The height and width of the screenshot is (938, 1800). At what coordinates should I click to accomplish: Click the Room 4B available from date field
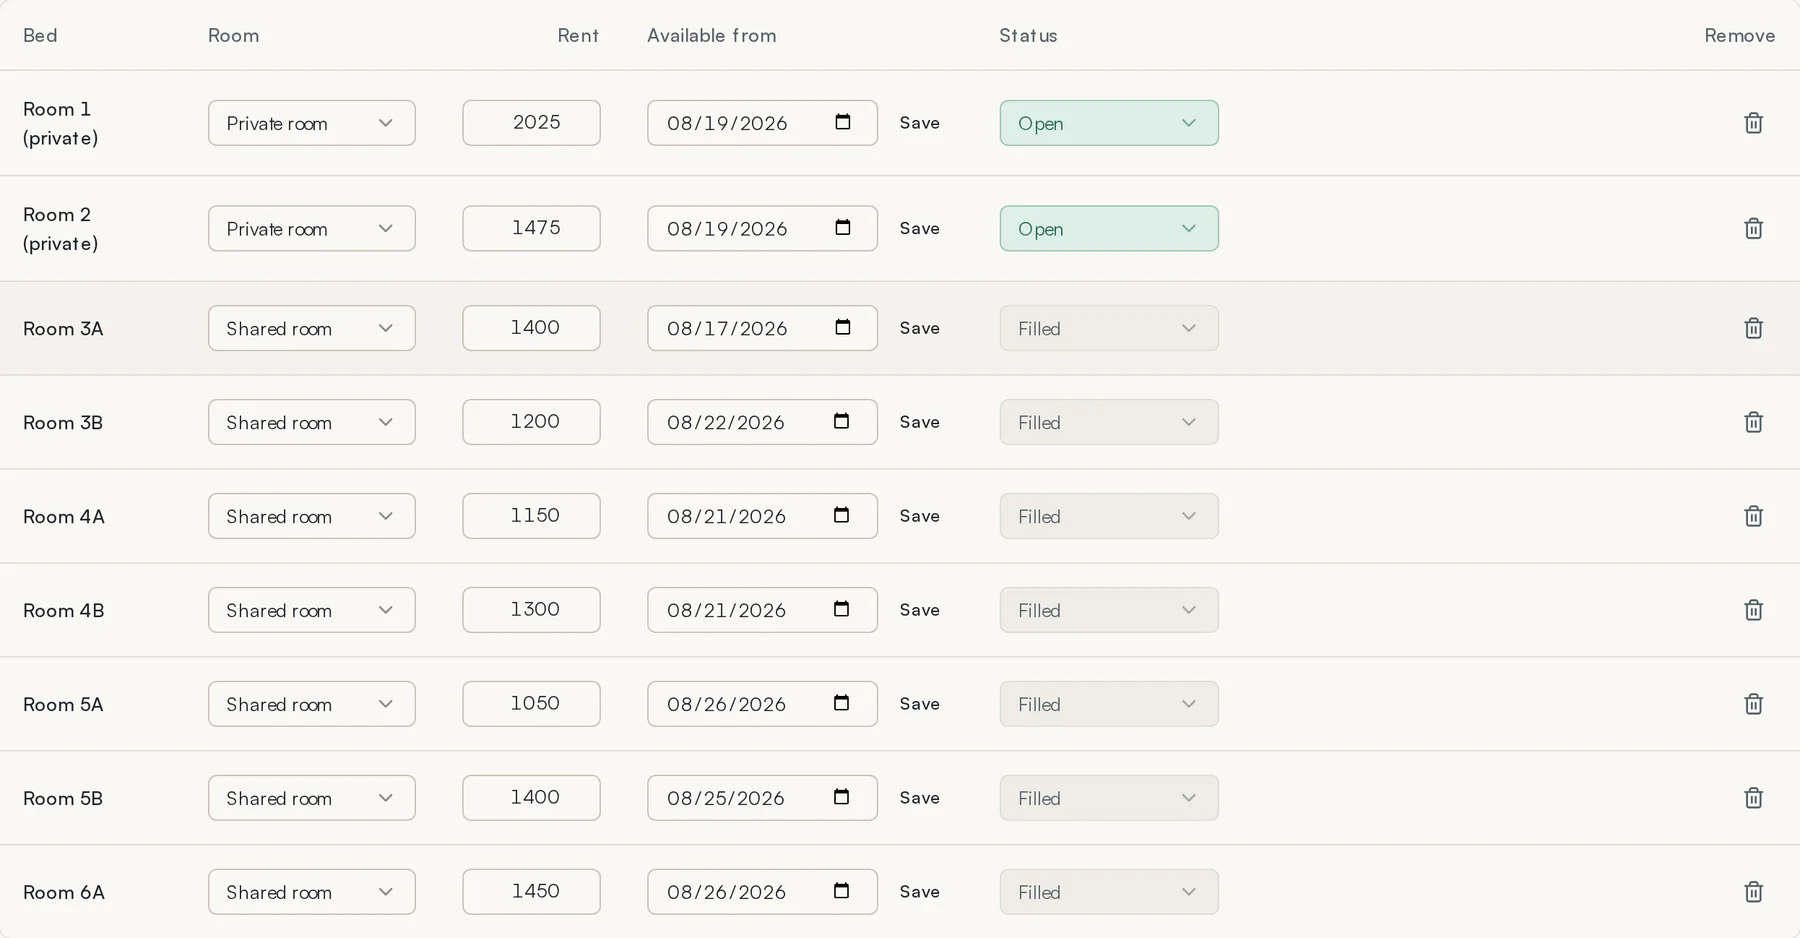[762, 610]
